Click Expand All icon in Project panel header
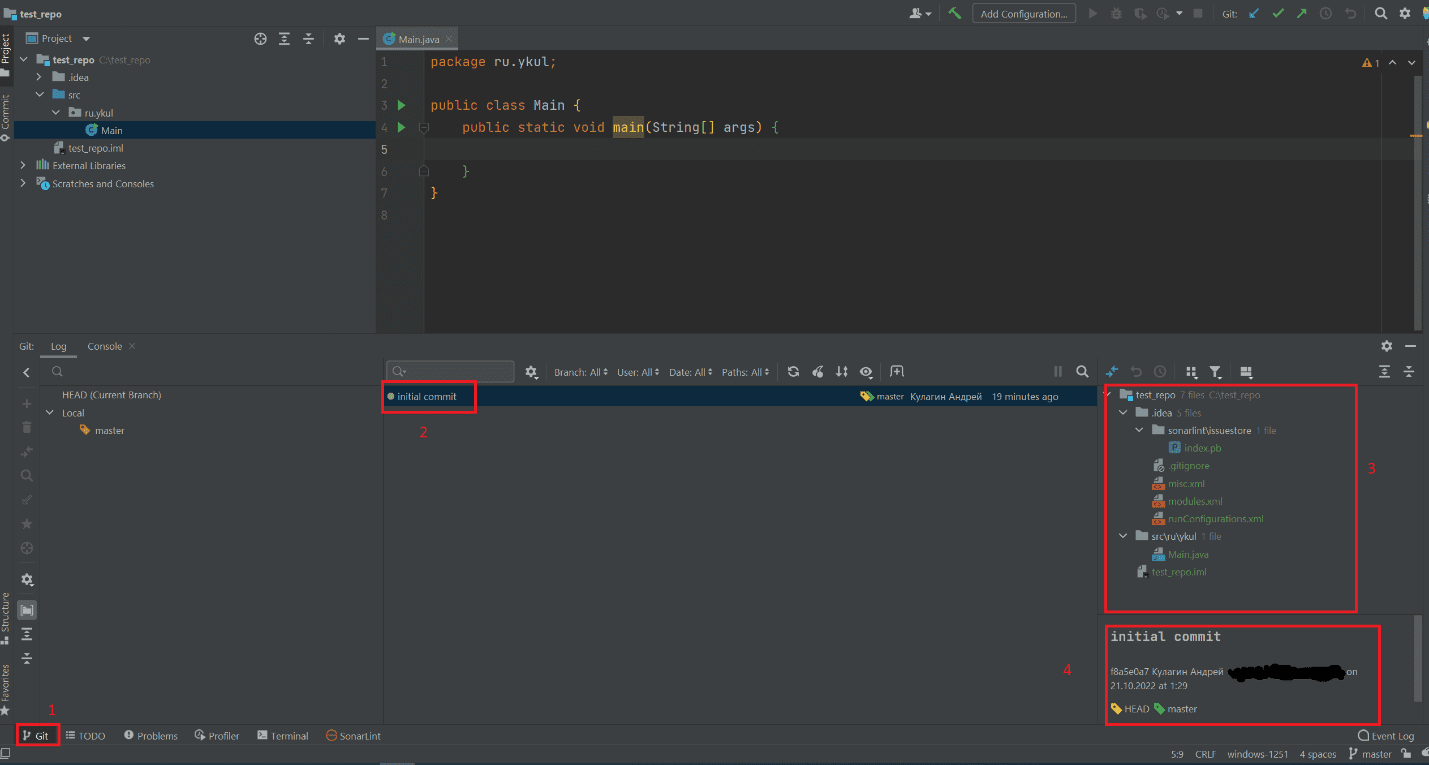This screenshot has height=765, width=1429. (284, 38)
